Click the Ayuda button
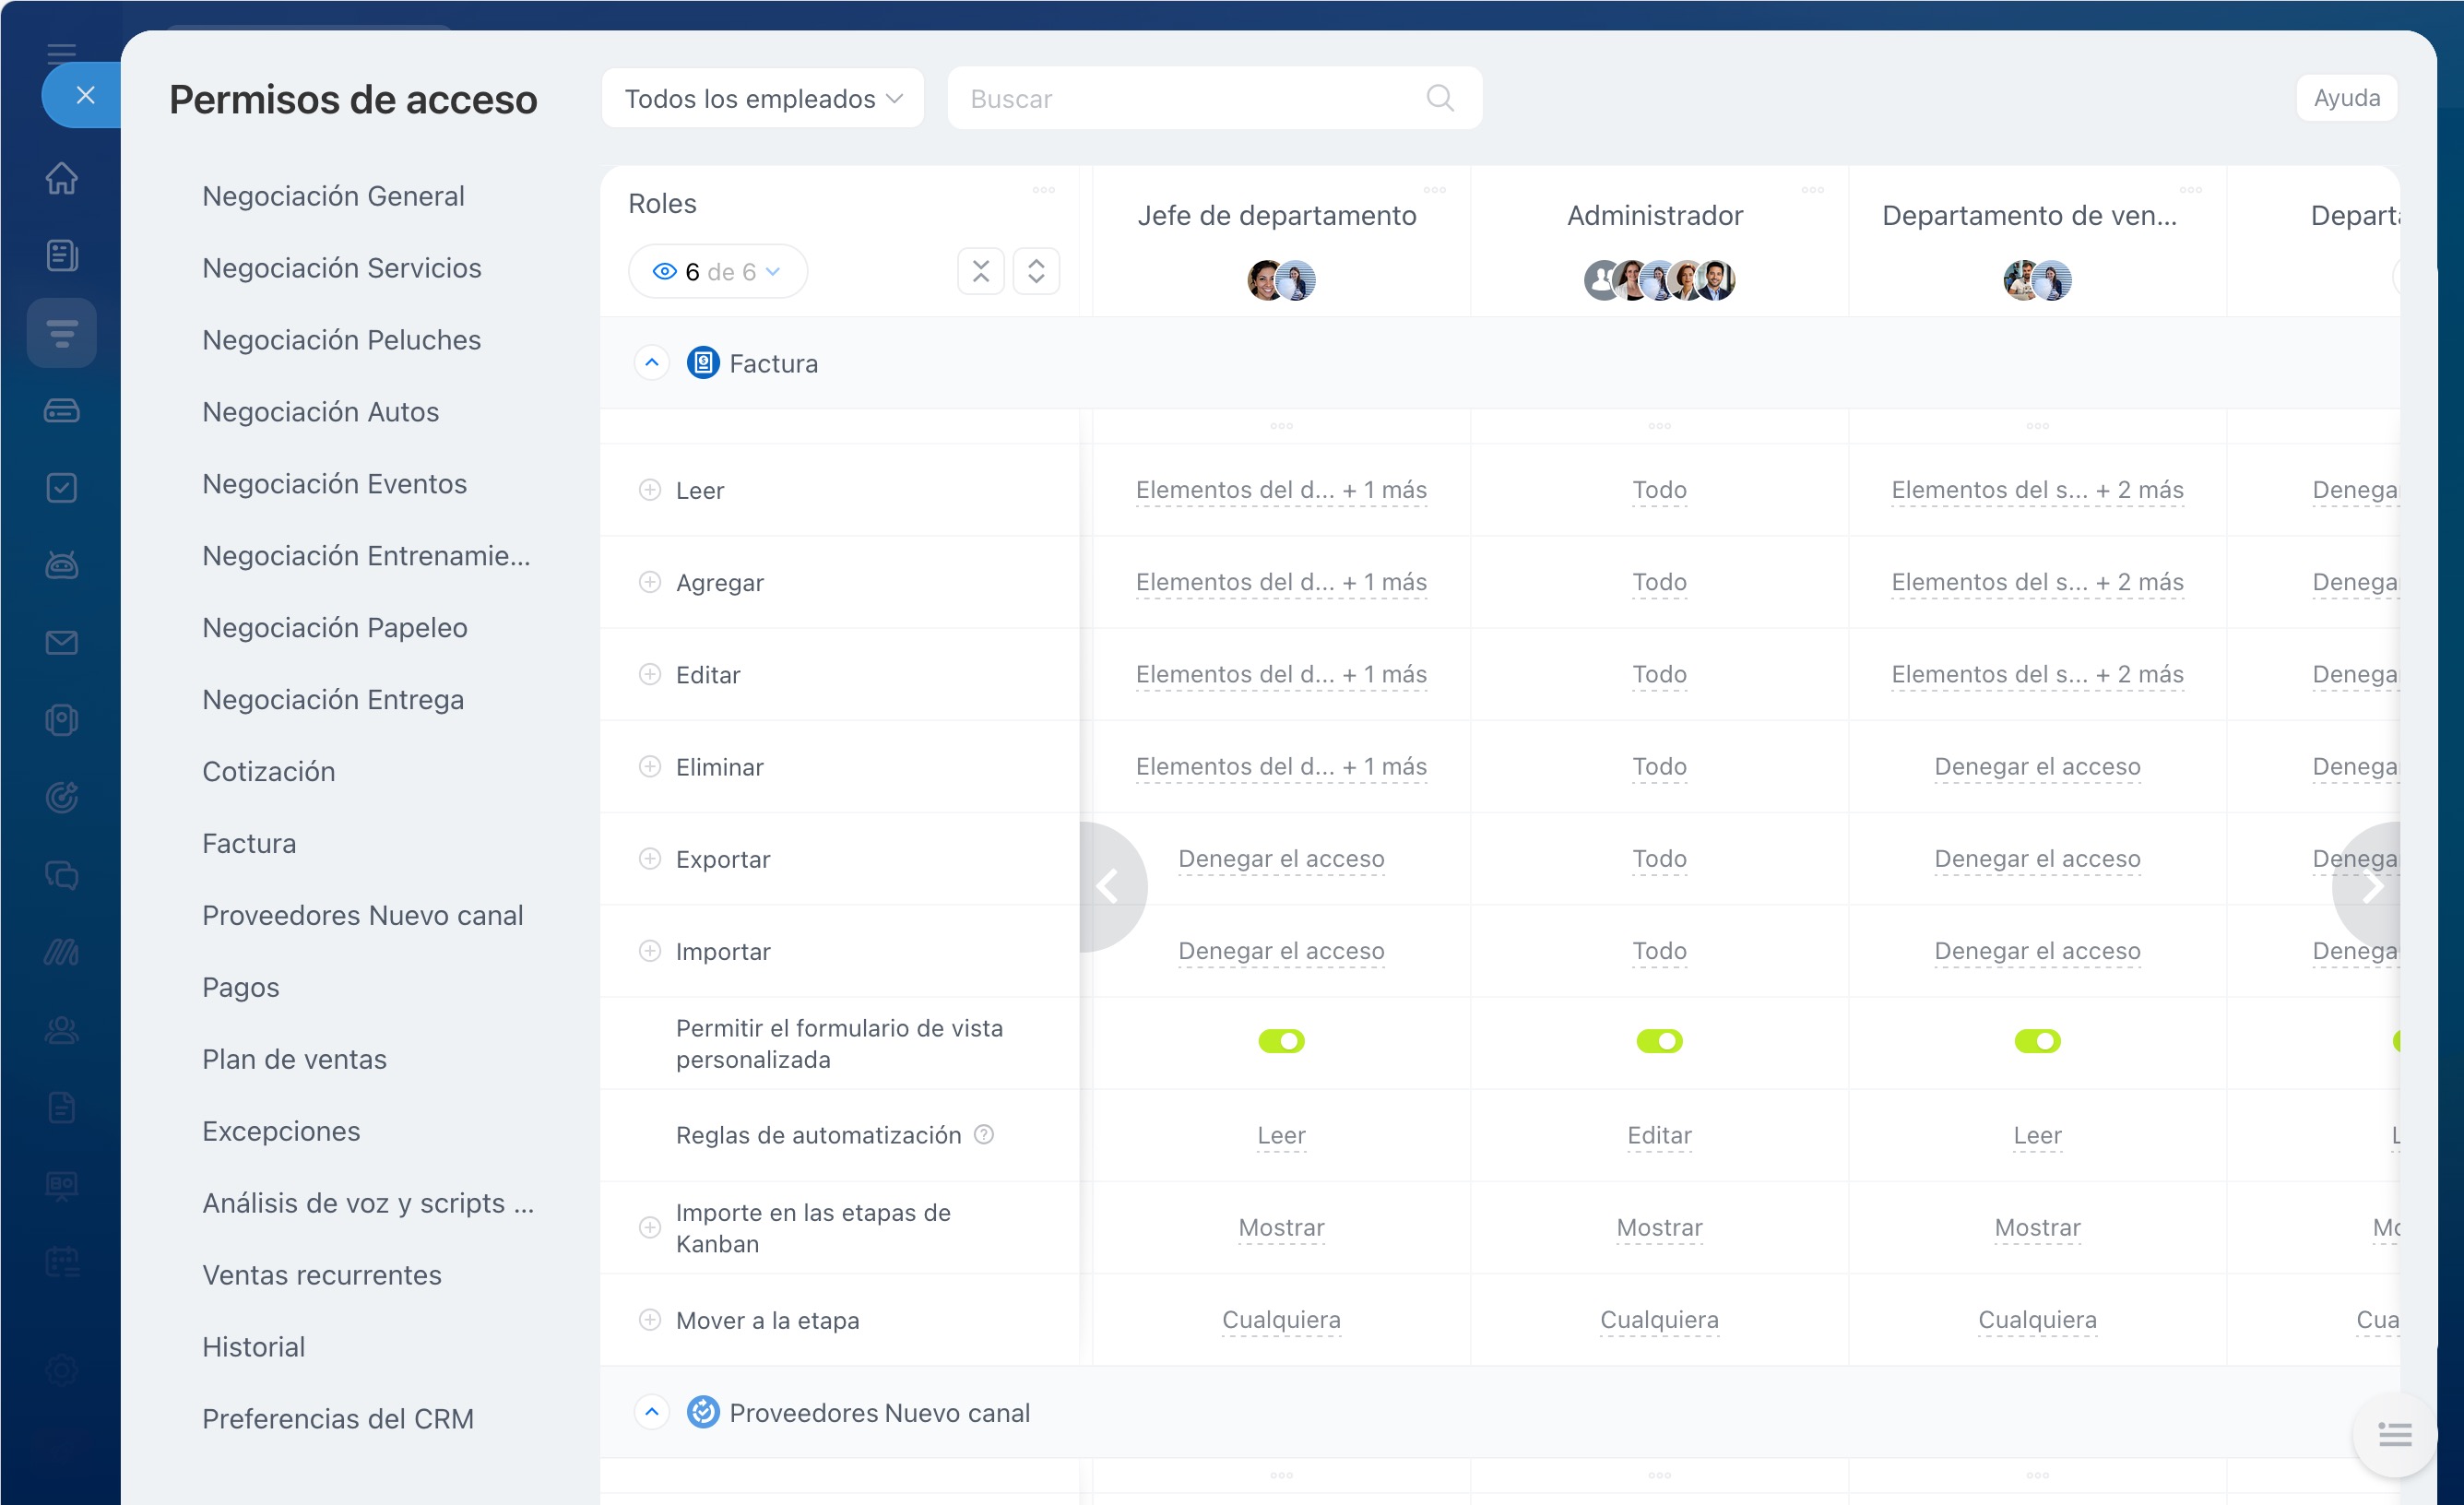Viewport: 2464px width, 1505px height. pyautogui.click(x=2346, y=98)
